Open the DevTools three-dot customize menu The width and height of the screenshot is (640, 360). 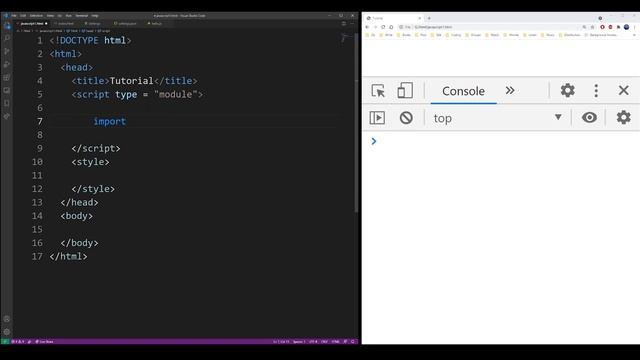click(x=596, y=91)
